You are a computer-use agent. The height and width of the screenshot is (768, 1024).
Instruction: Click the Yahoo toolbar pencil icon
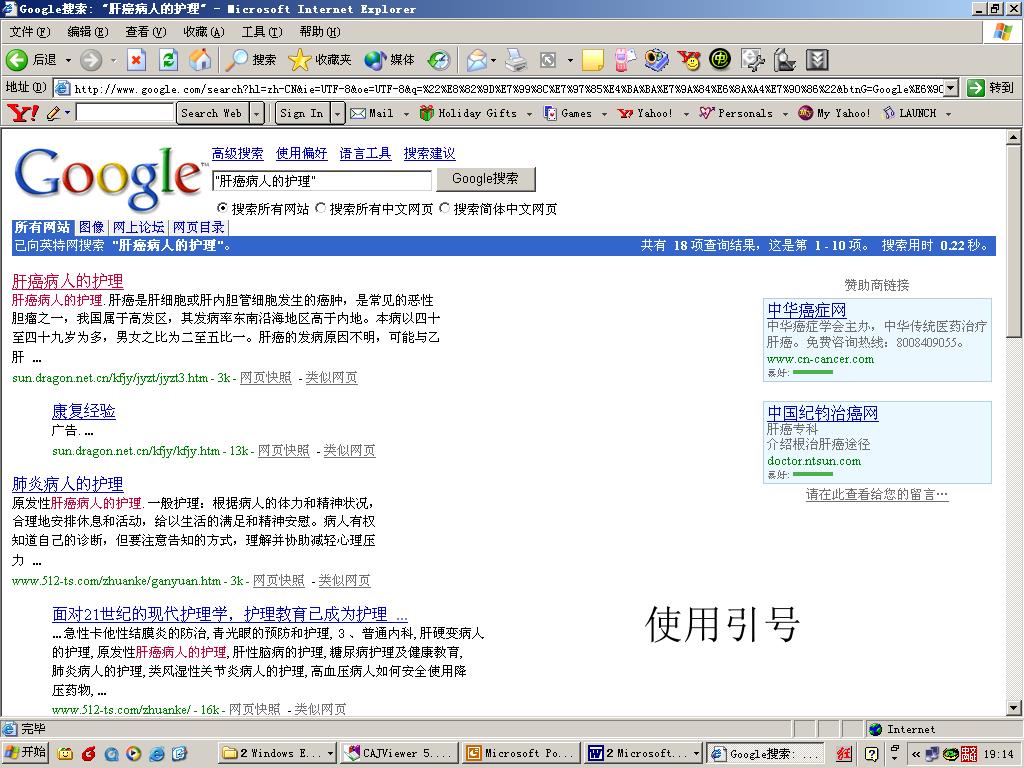click(x=54, y=113)
